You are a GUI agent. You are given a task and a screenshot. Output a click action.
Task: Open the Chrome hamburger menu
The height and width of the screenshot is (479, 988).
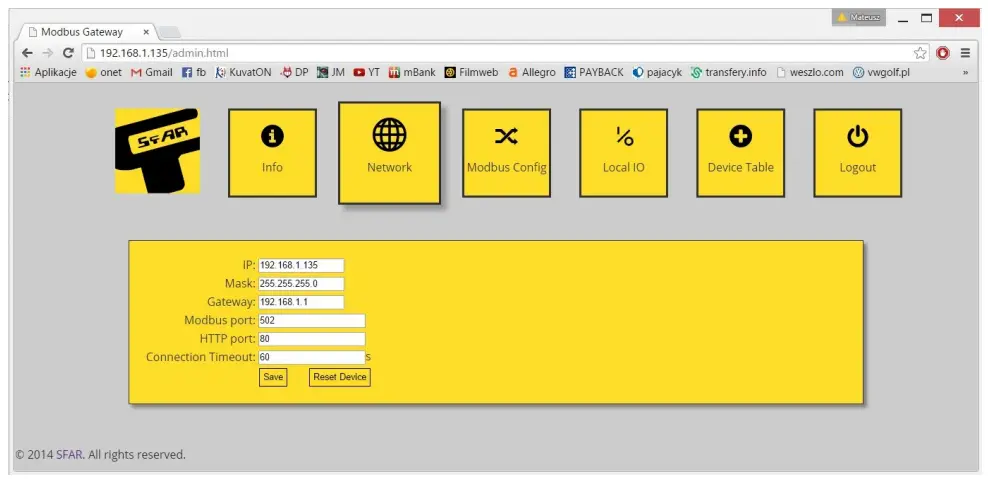pyautogui.click(x=965, y=53)
